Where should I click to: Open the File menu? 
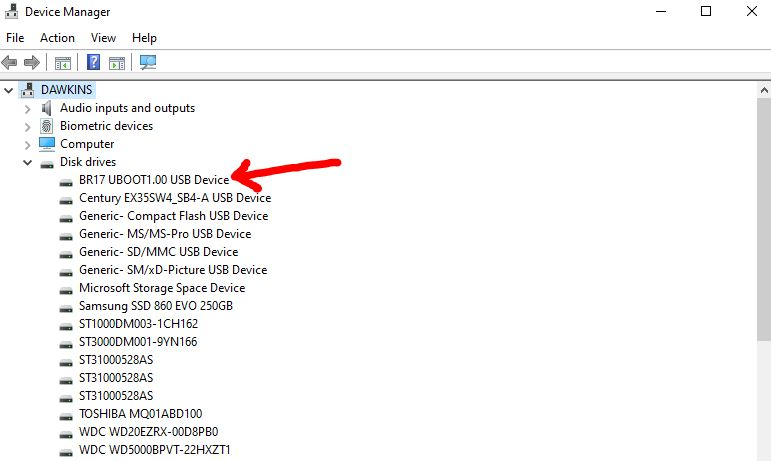[15, 38]
